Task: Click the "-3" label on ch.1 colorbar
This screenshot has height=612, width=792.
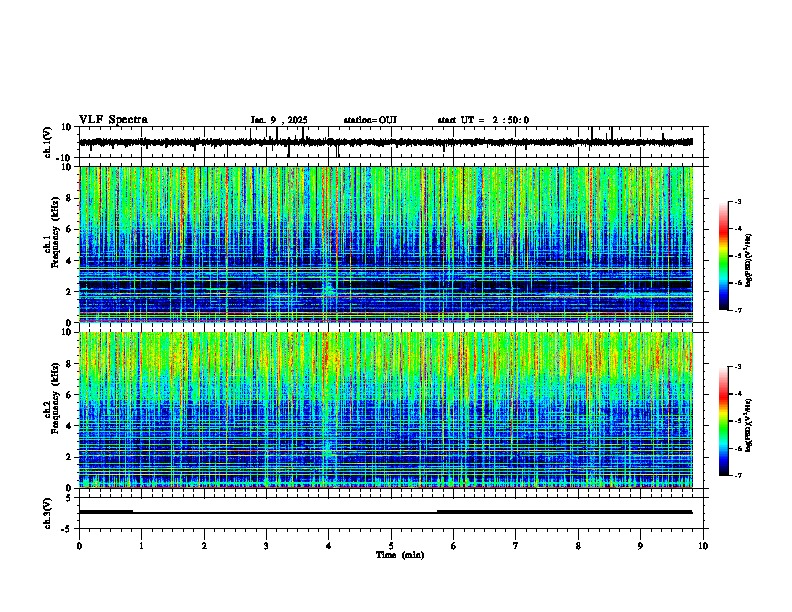Action: tap(737, 202)
